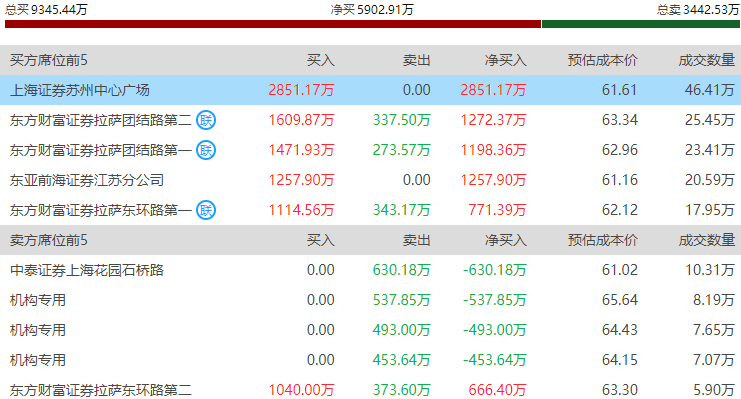
Task: Click buy value 1609.87万
Action: [302, 120]
